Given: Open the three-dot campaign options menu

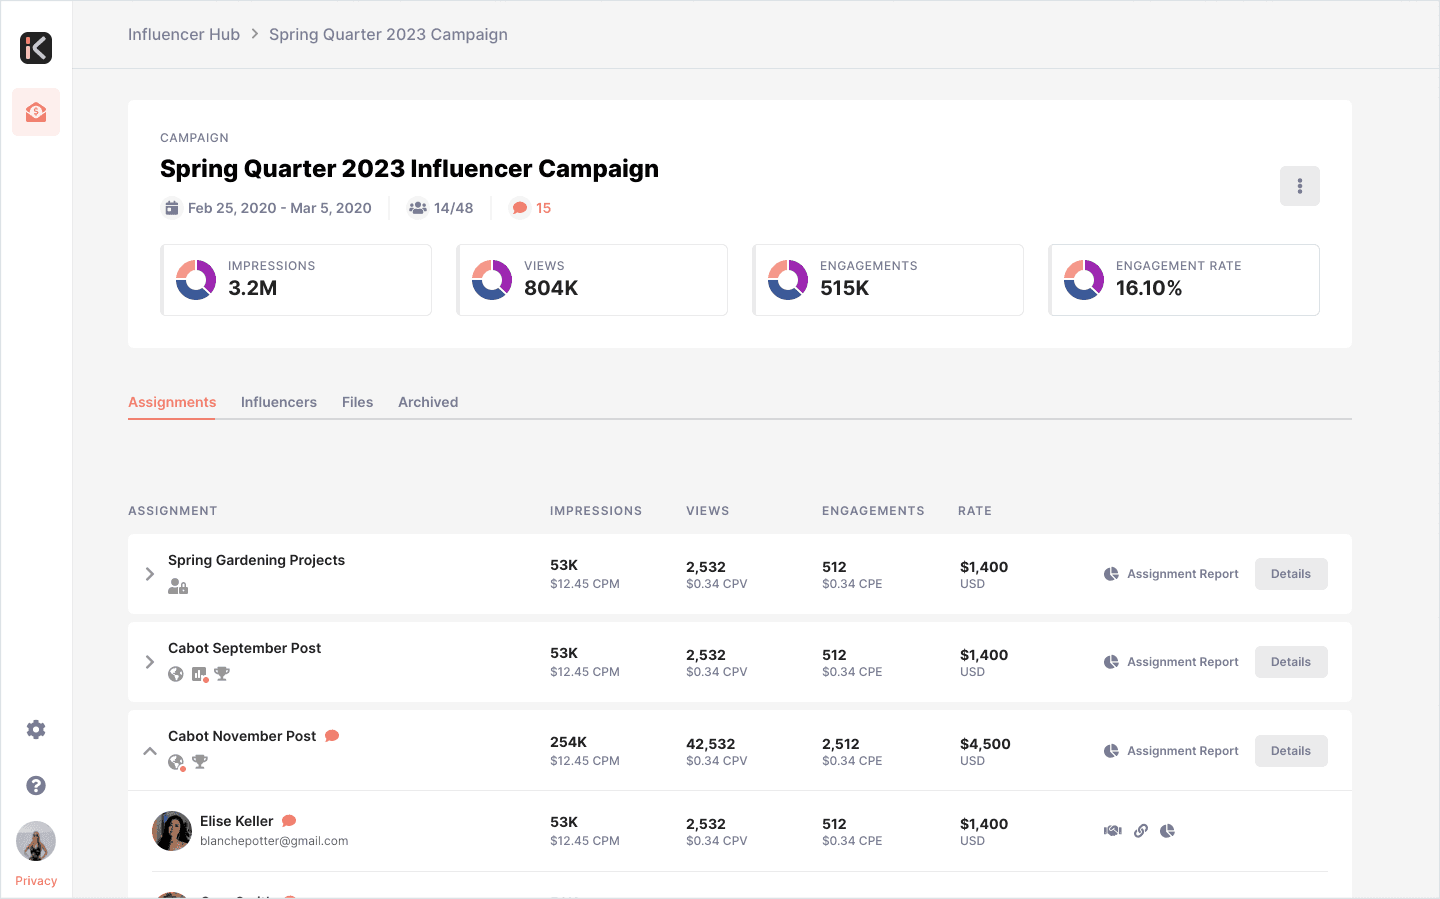Looking at the screenshot, I should pyautogui.click(x=1300, y=186).
